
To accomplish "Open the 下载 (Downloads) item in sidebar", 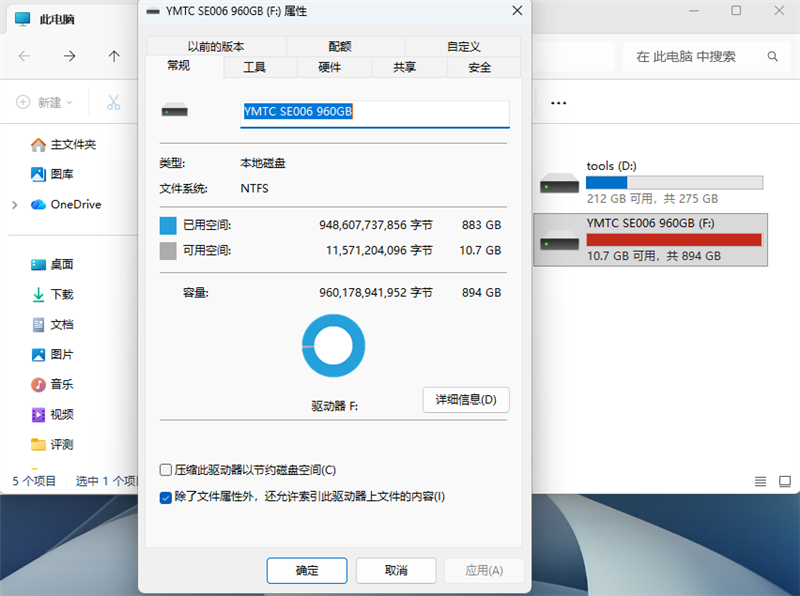I will click(x=61, y=294).
